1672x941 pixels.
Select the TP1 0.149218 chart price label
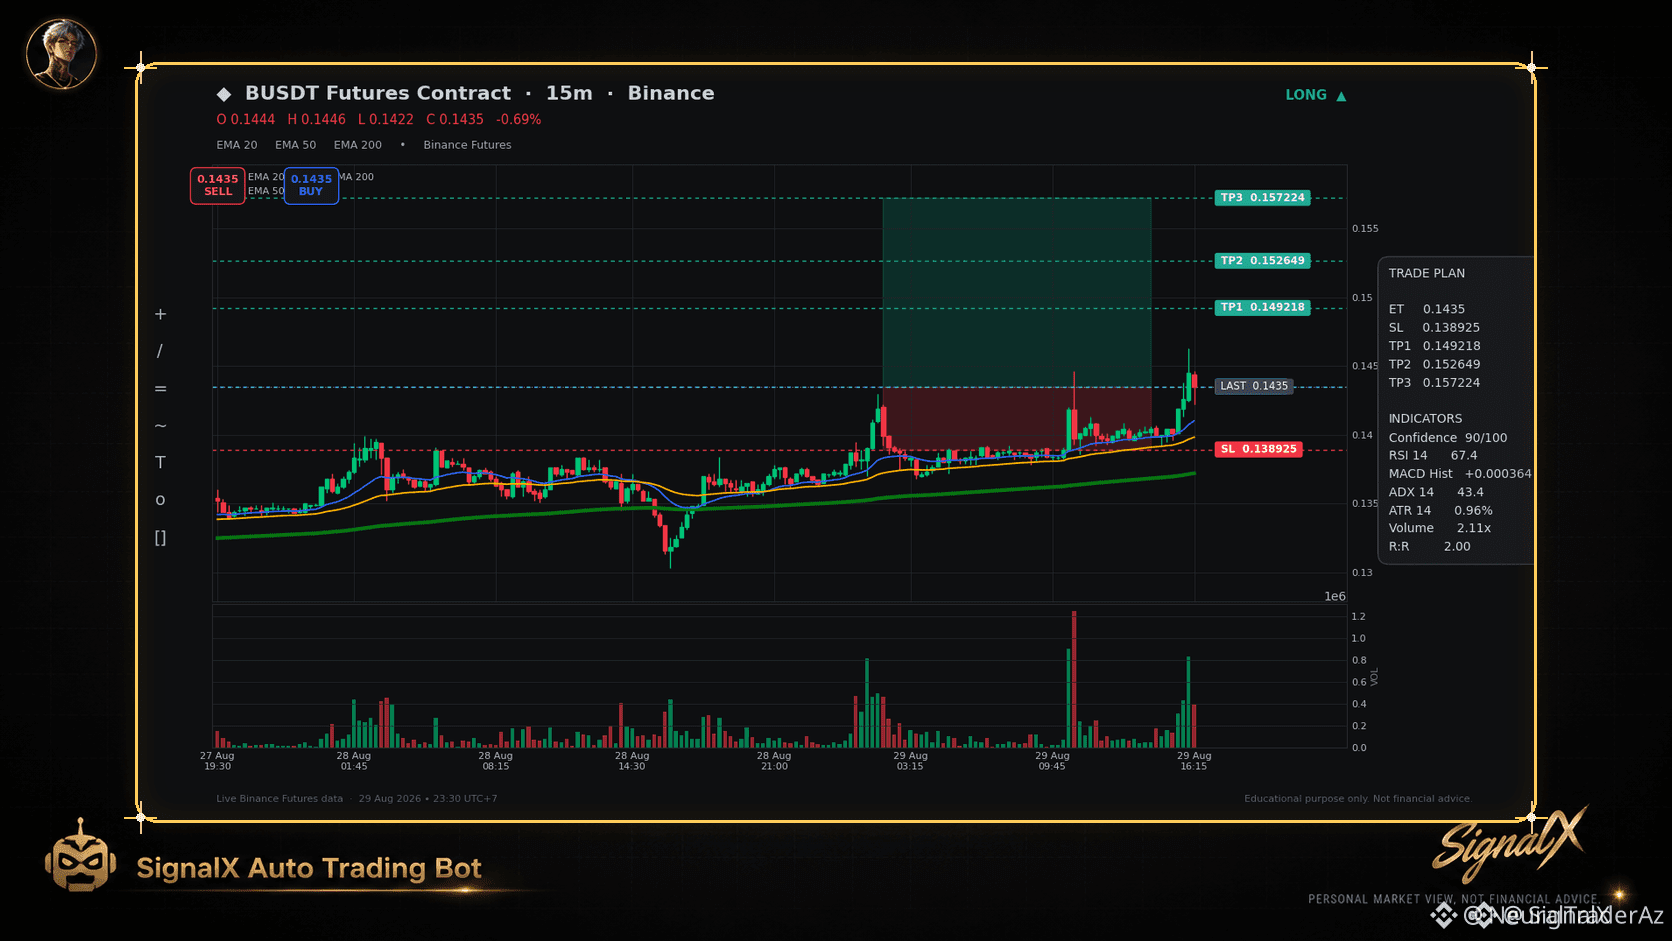(x=1263, y=308)
